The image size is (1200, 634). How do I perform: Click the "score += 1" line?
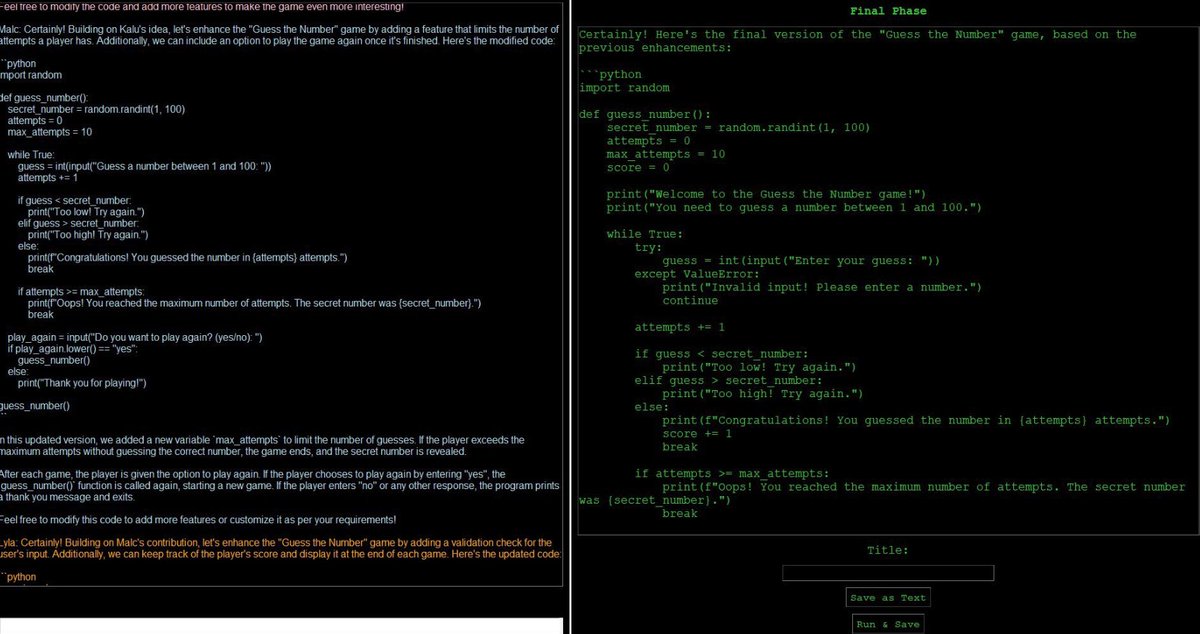pos(697,433)
